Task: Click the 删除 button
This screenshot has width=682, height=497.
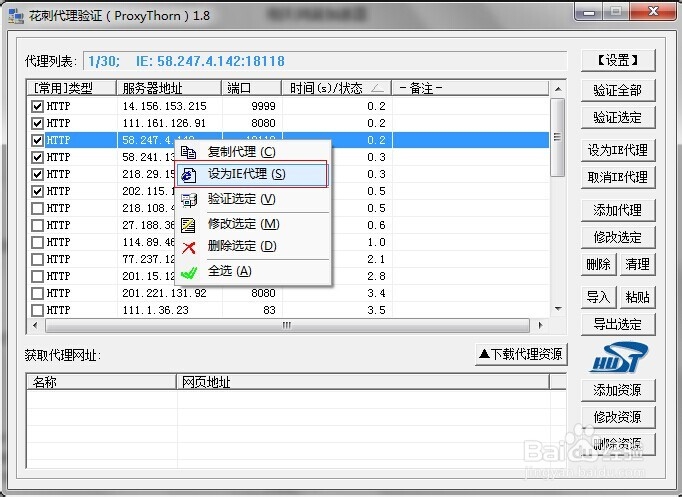Action: pos(598,264)
